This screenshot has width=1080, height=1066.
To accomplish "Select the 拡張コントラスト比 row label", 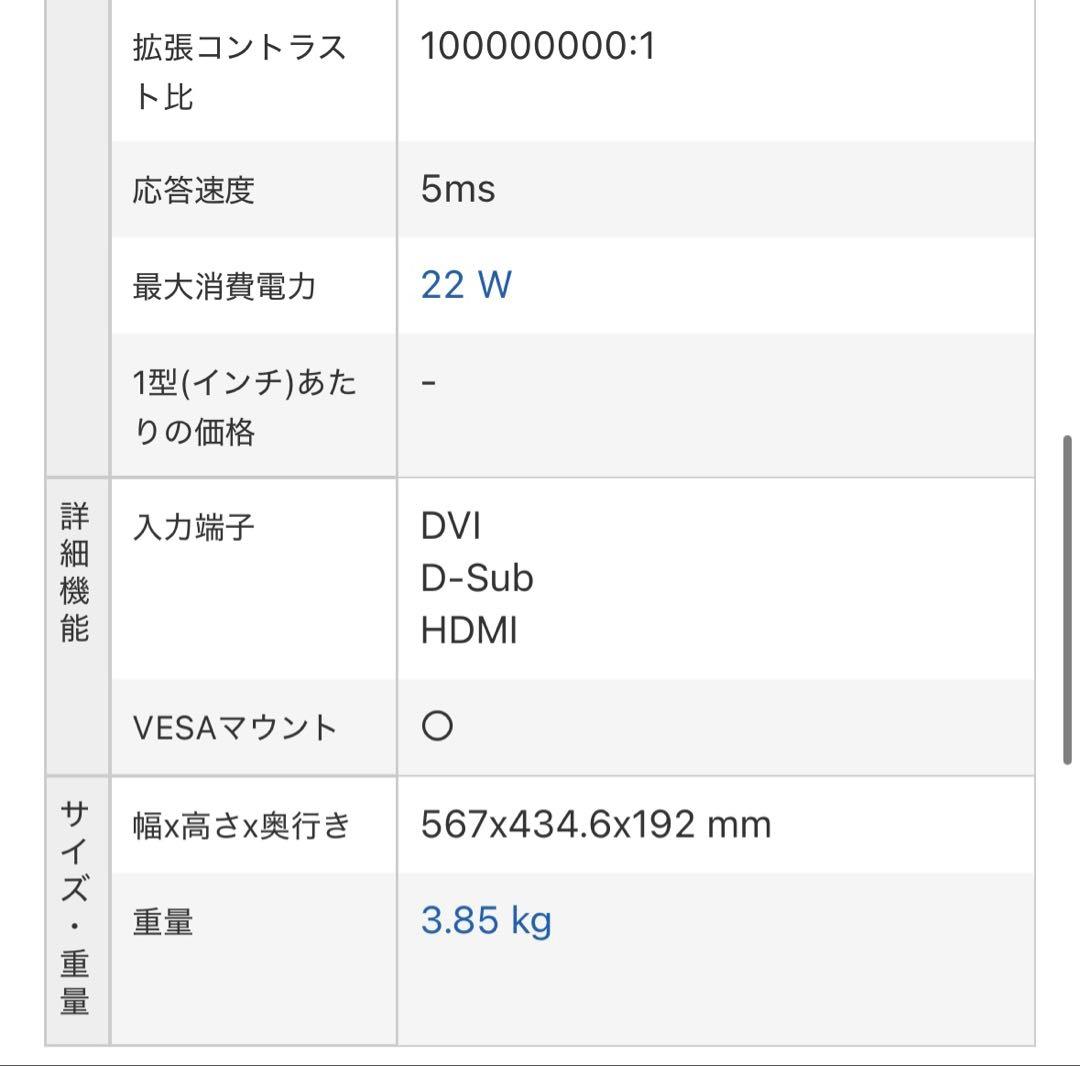I will (239, 72).
